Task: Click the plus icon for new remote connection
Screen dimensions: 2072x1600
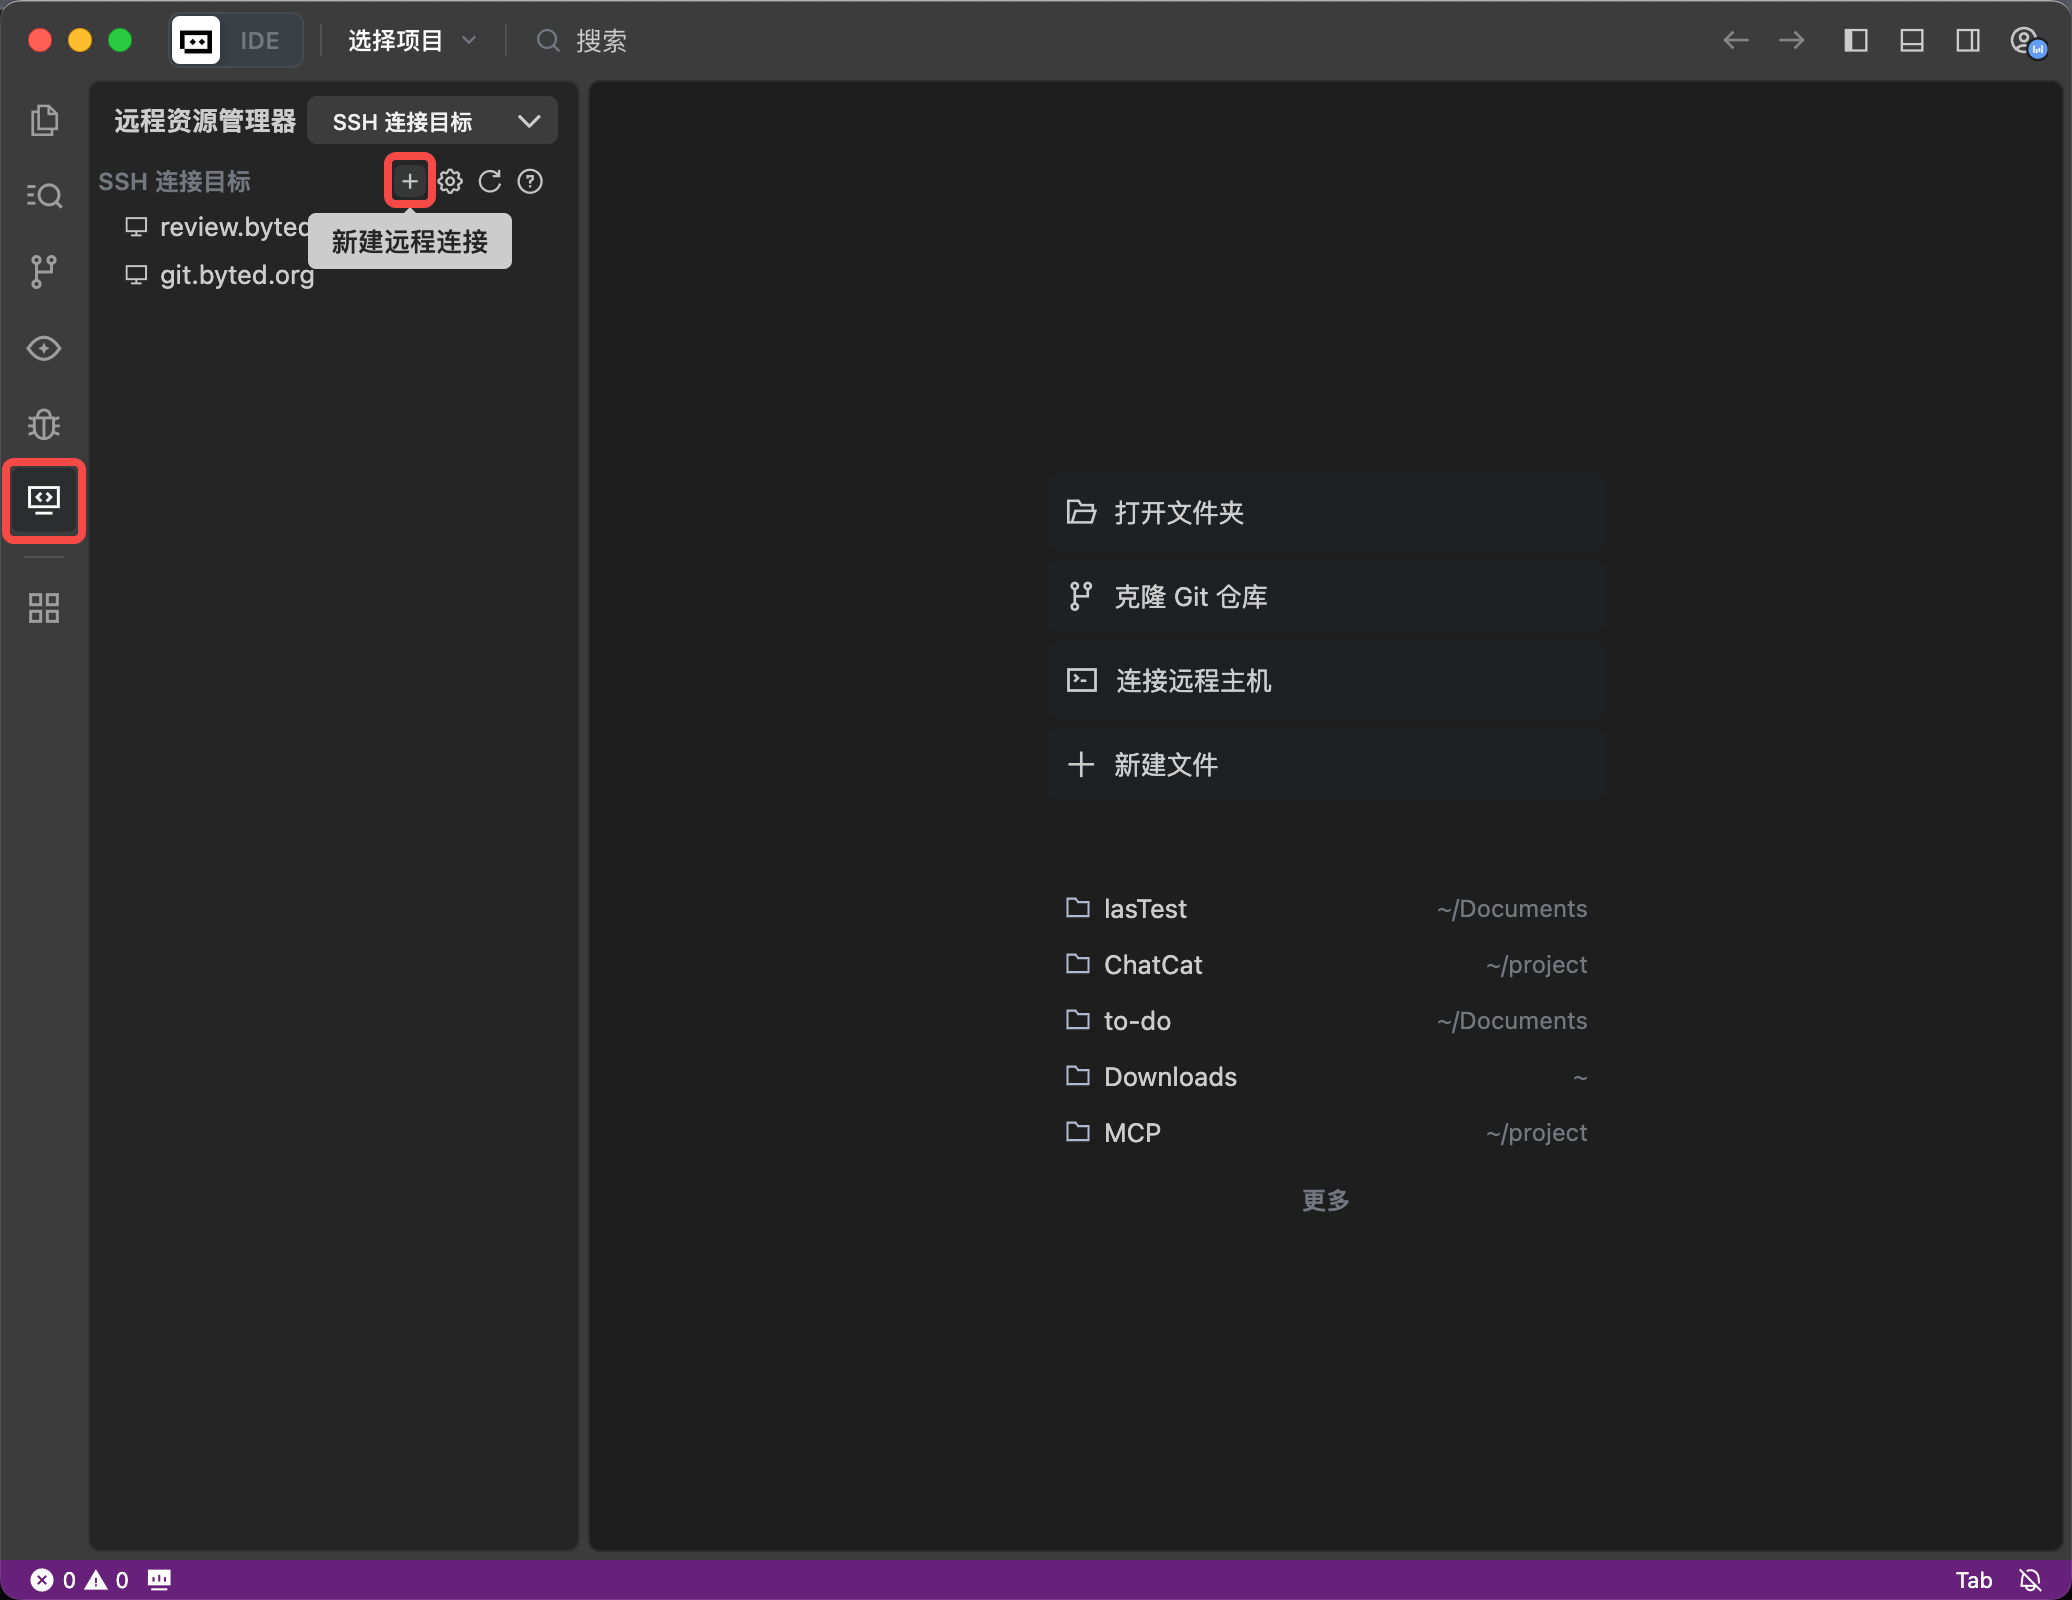Action: pyautogui.click(x=409, y=181)
